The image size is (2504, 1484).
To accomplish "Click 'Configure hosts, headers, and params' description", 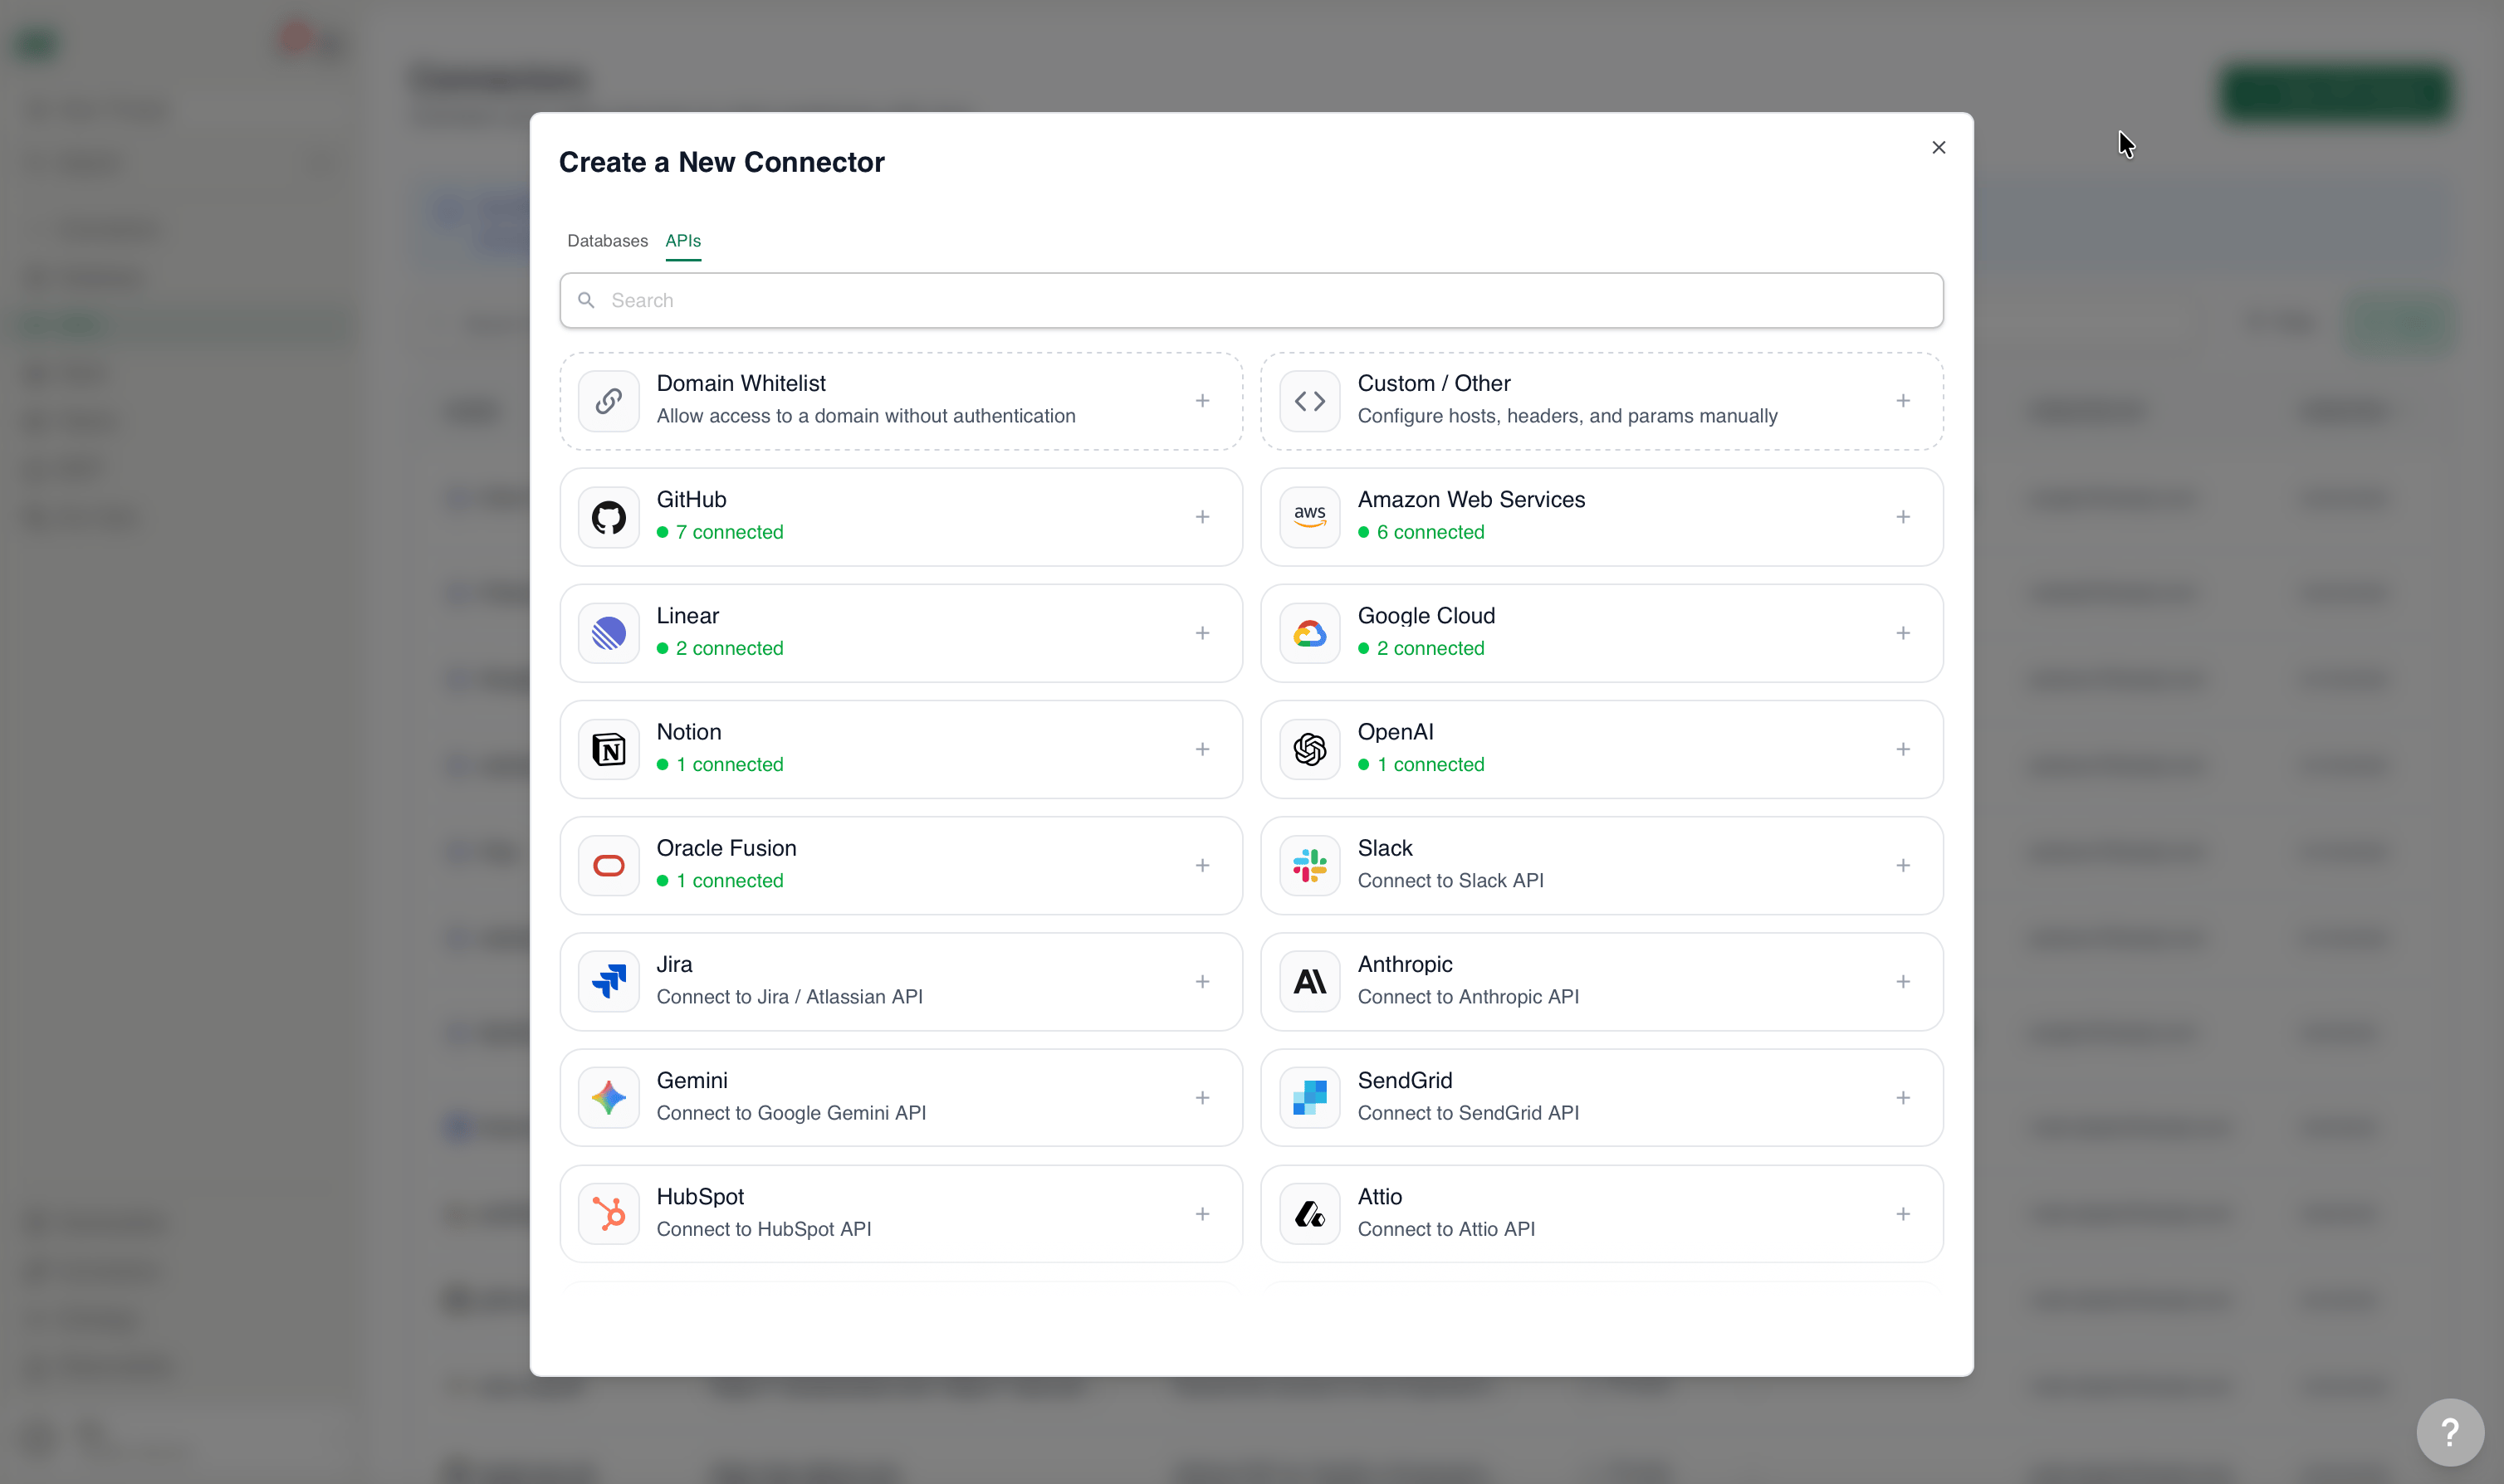I will click(x=1567, y=416).
